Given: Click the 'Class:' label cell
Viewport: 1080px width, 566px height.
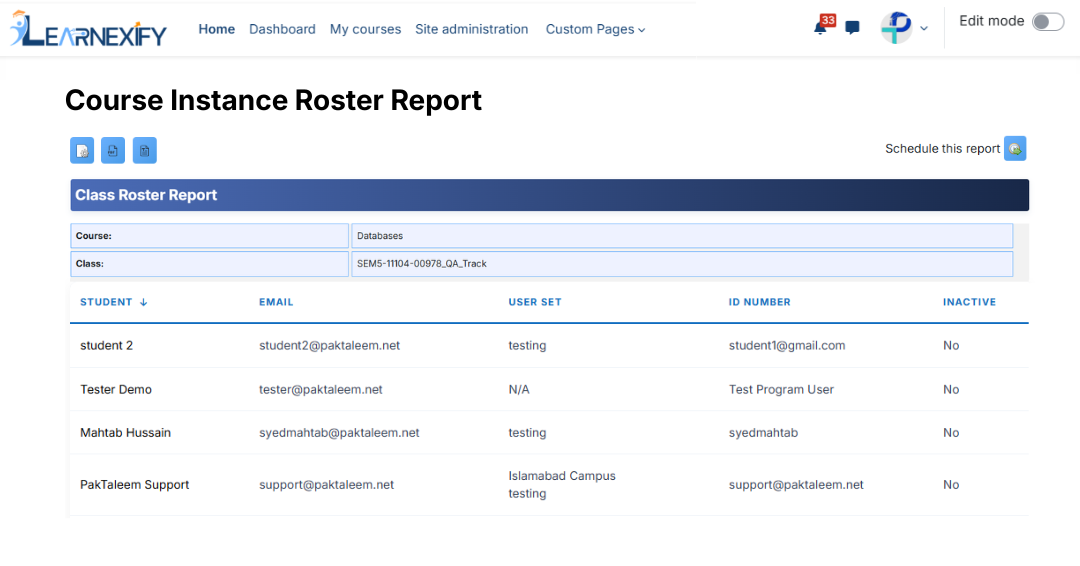Looking at the screenshot, I should click(x=209, y=264).
